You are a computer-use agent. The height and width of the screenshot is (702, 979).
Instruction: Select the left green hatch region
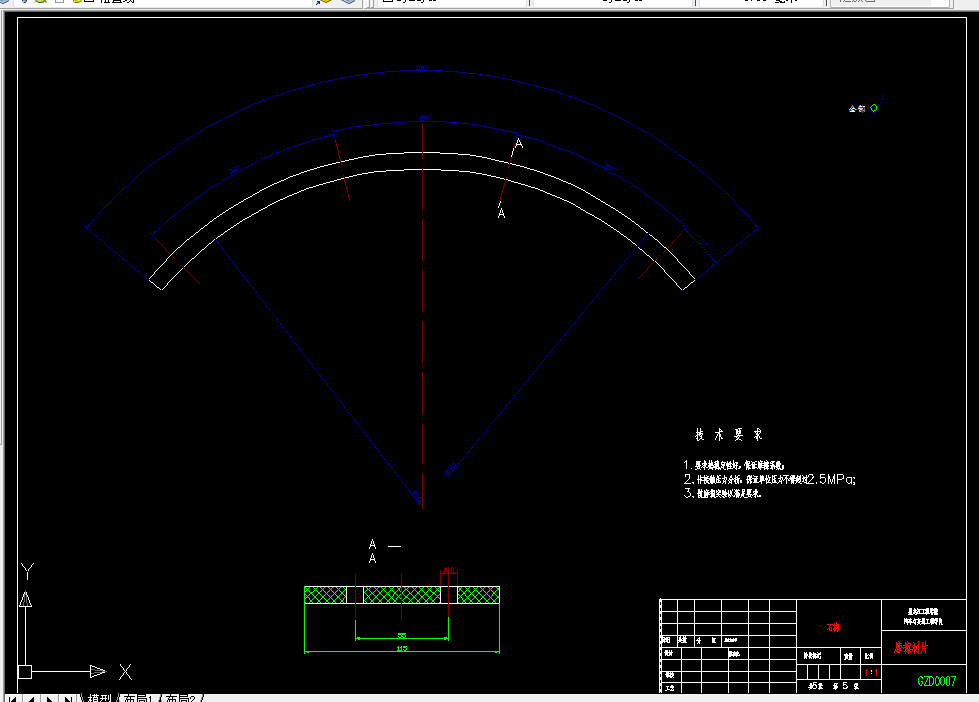tap(325, 595)
